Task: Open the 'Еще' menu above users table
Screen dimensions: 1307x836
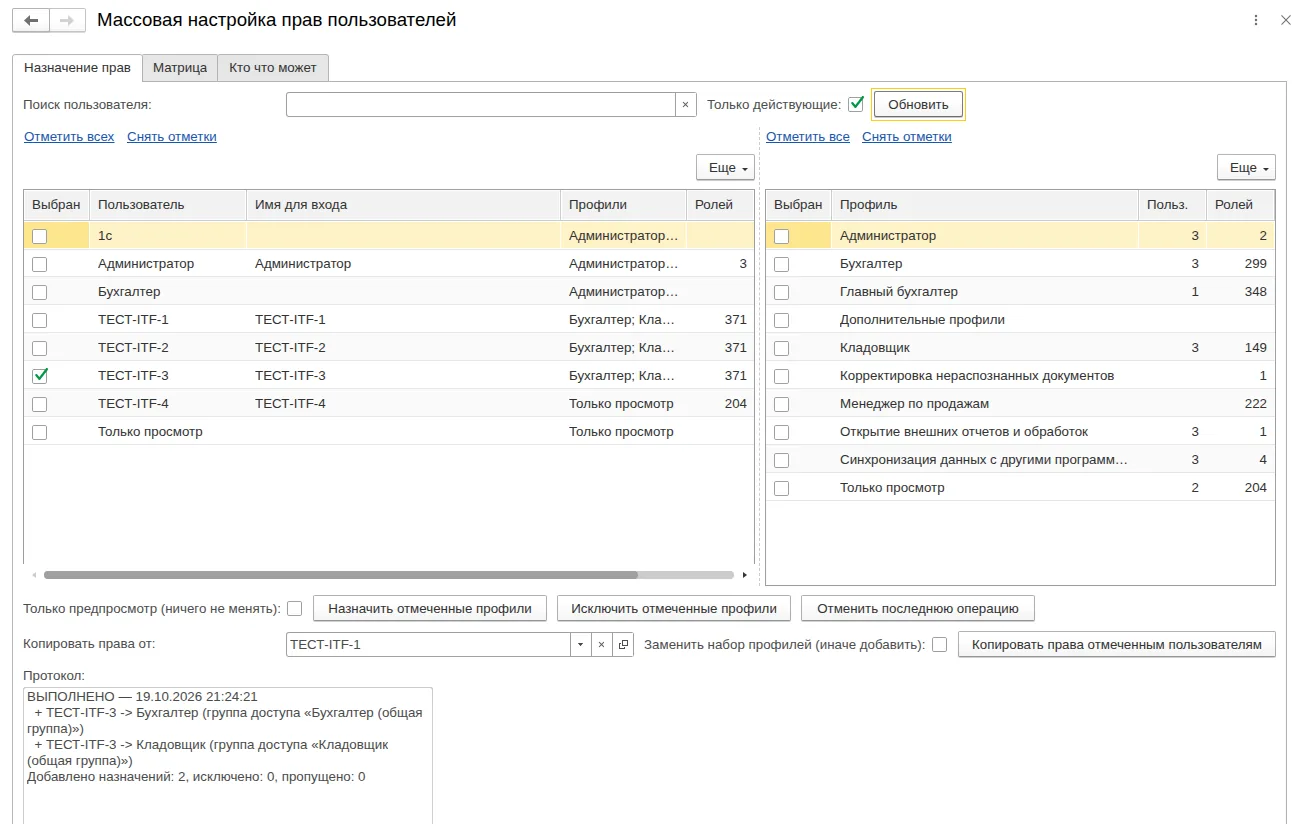Action: coord(726,168)
